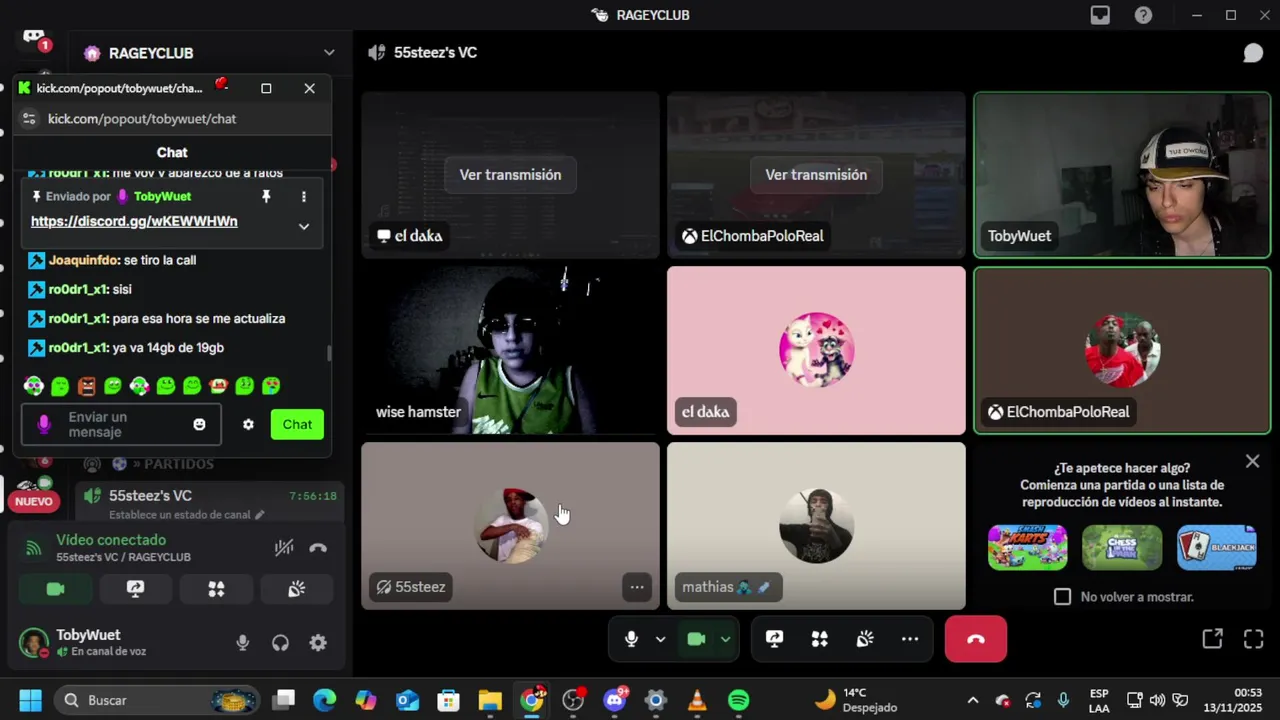Toggle noise suppression beside Vídeo conectado

[x=284, y=547]
